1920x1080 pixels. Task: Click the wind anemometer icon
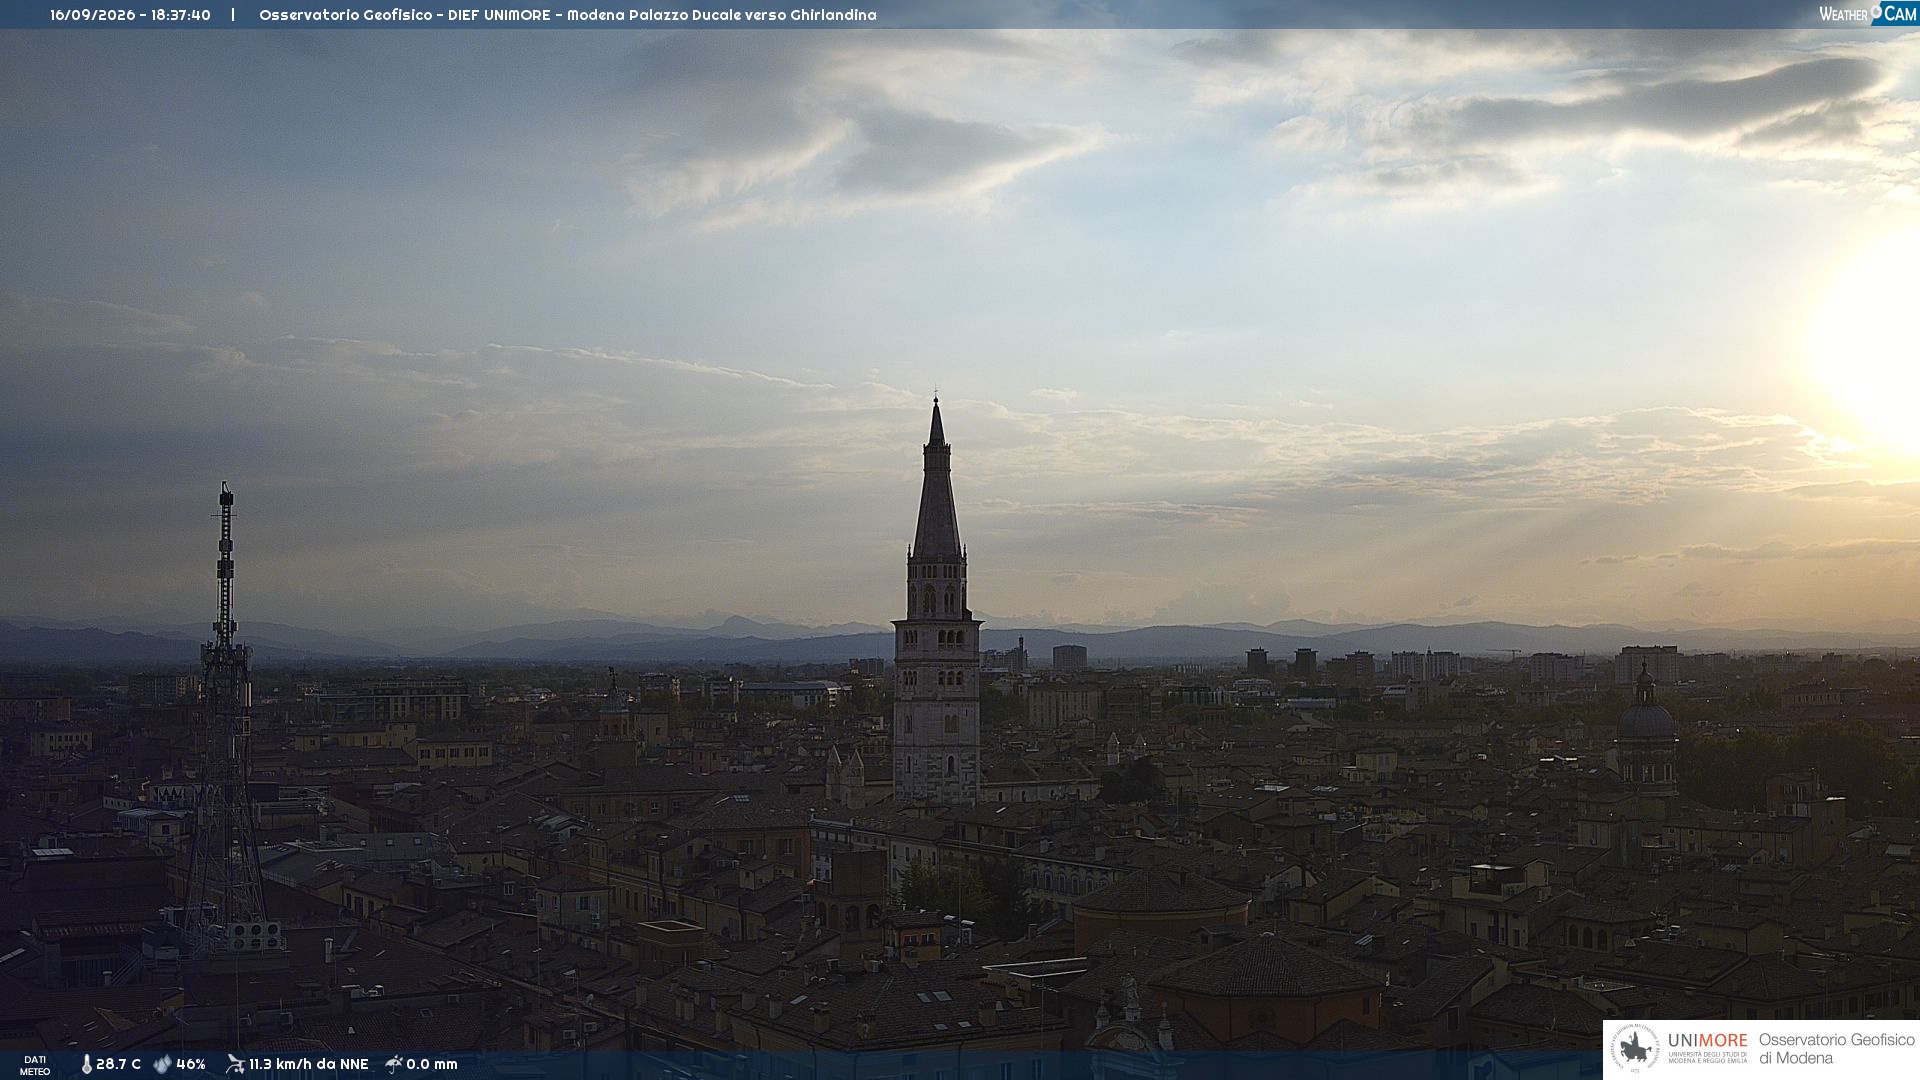click(x=235, y=1064)
